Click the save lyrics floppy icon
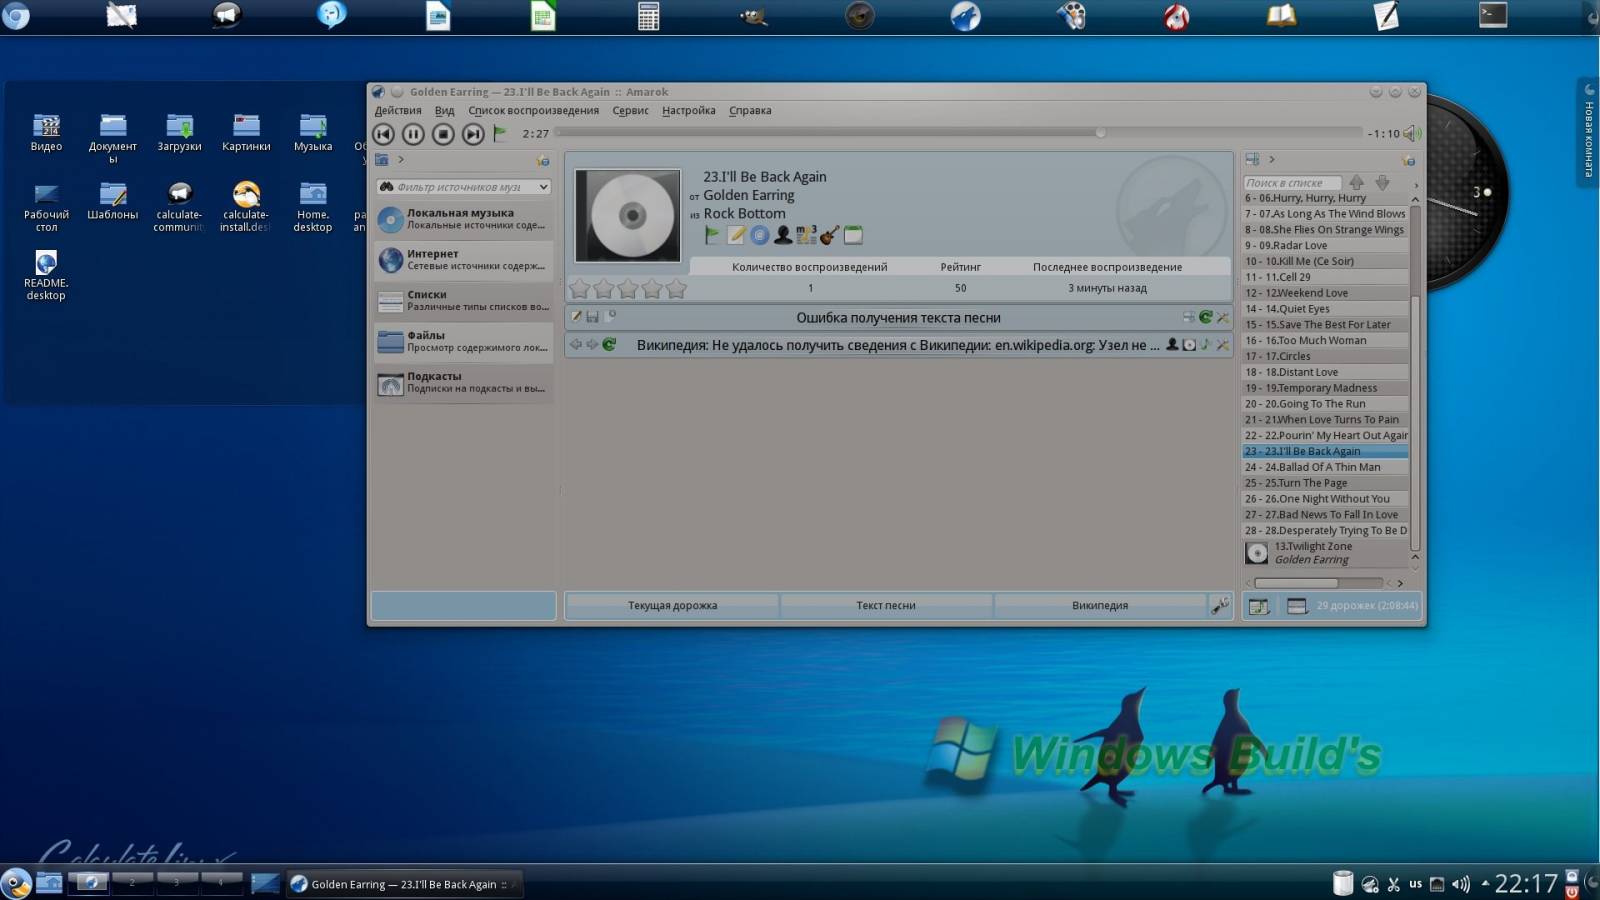Image resolution: width=1600 pixels, height=900 pixels. coord(592,317)
